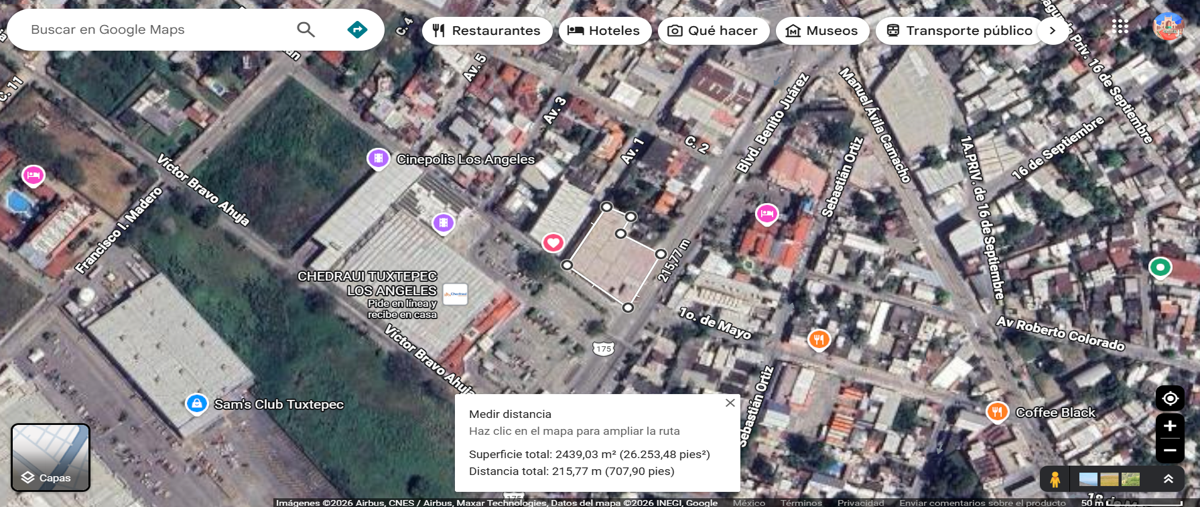Show Transporte público places

pyautogui.click(x=959, y=31)
